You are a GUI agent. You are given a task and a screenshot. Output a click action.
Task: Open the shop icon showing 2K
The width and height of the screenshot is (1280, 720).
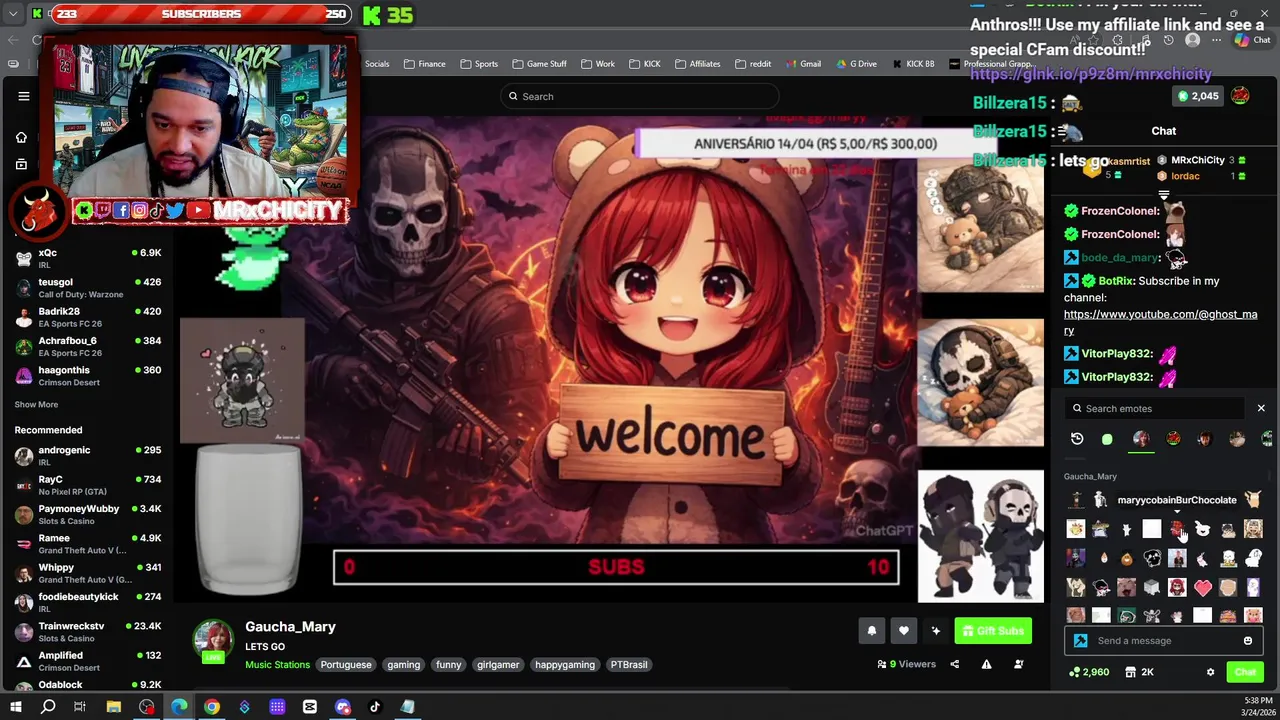(x=1138, y=672)
